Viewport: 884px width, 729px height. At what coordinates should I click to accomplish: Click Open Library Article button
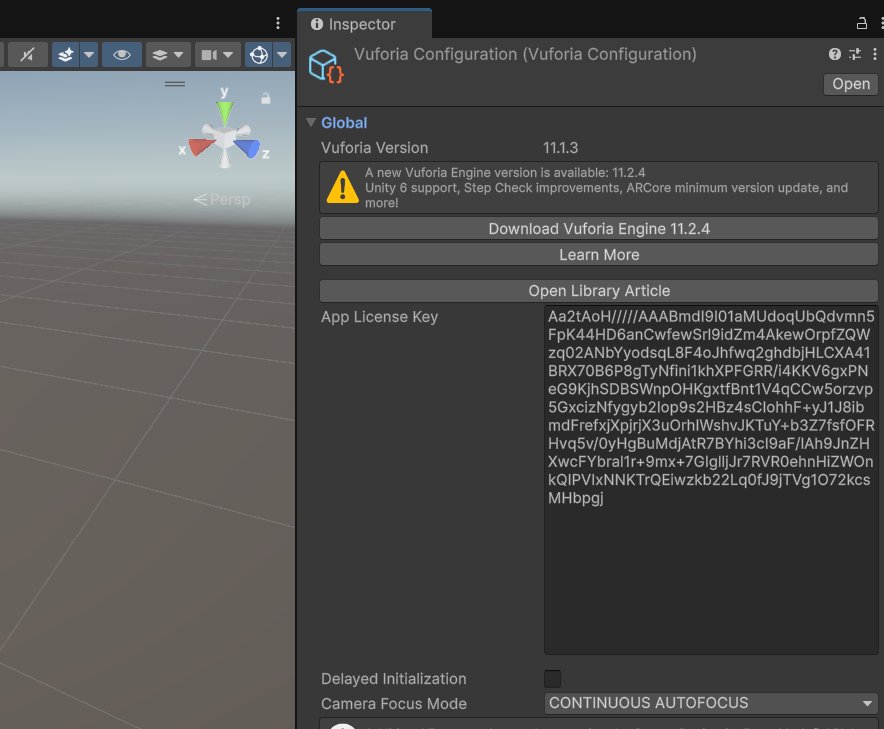pos(599,291)
